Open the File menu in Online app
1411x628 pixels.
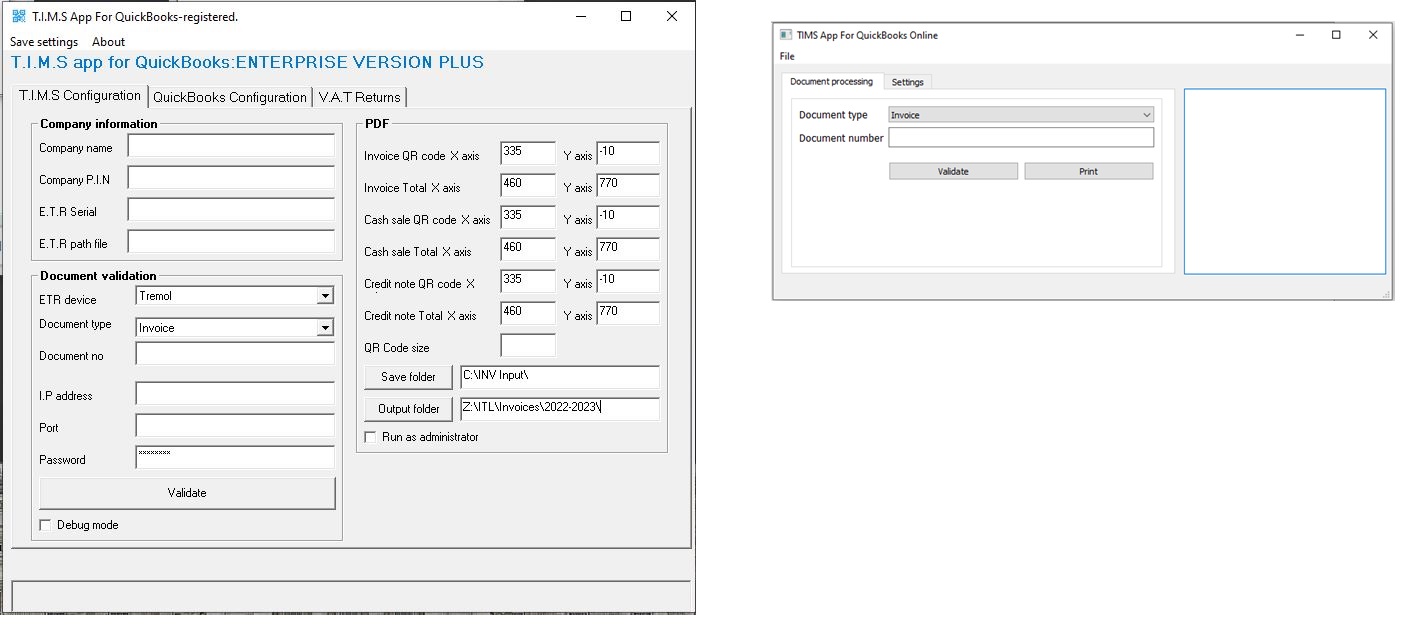click(x=787, y=56)
